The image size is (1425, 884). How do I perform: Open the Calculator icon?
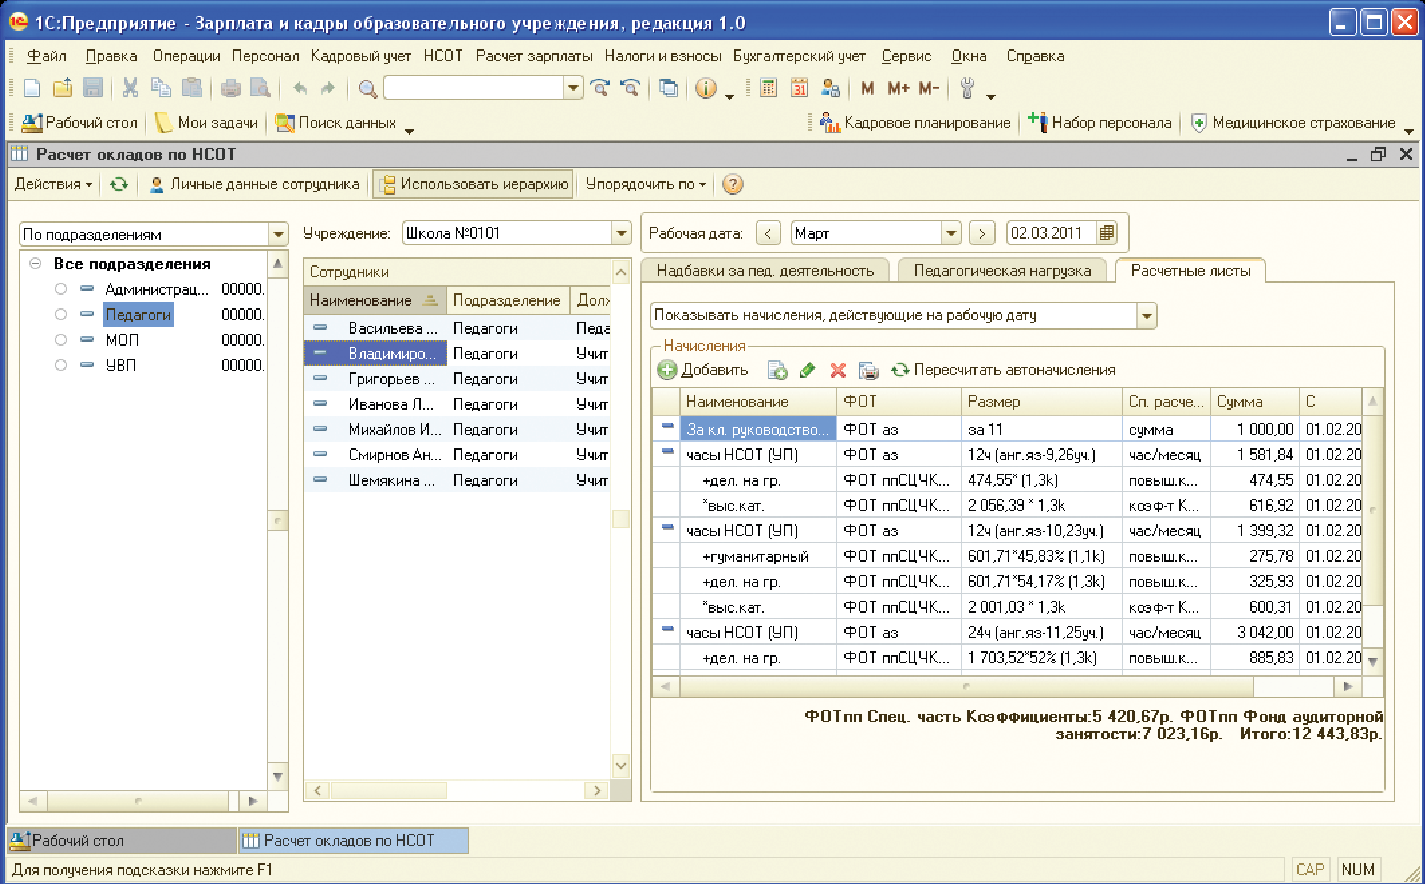pos(768,89)
